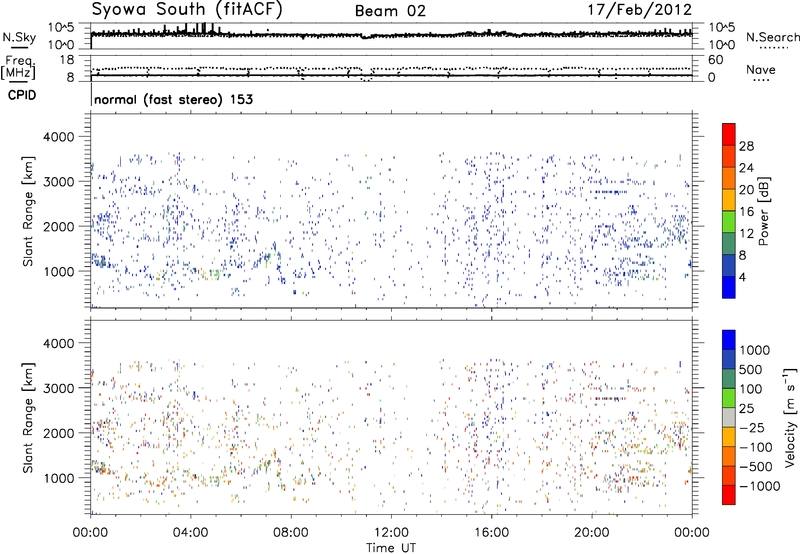800x554 pixels.
Task: Click the 04:00 time tick label
Action: tap(190, 533)
